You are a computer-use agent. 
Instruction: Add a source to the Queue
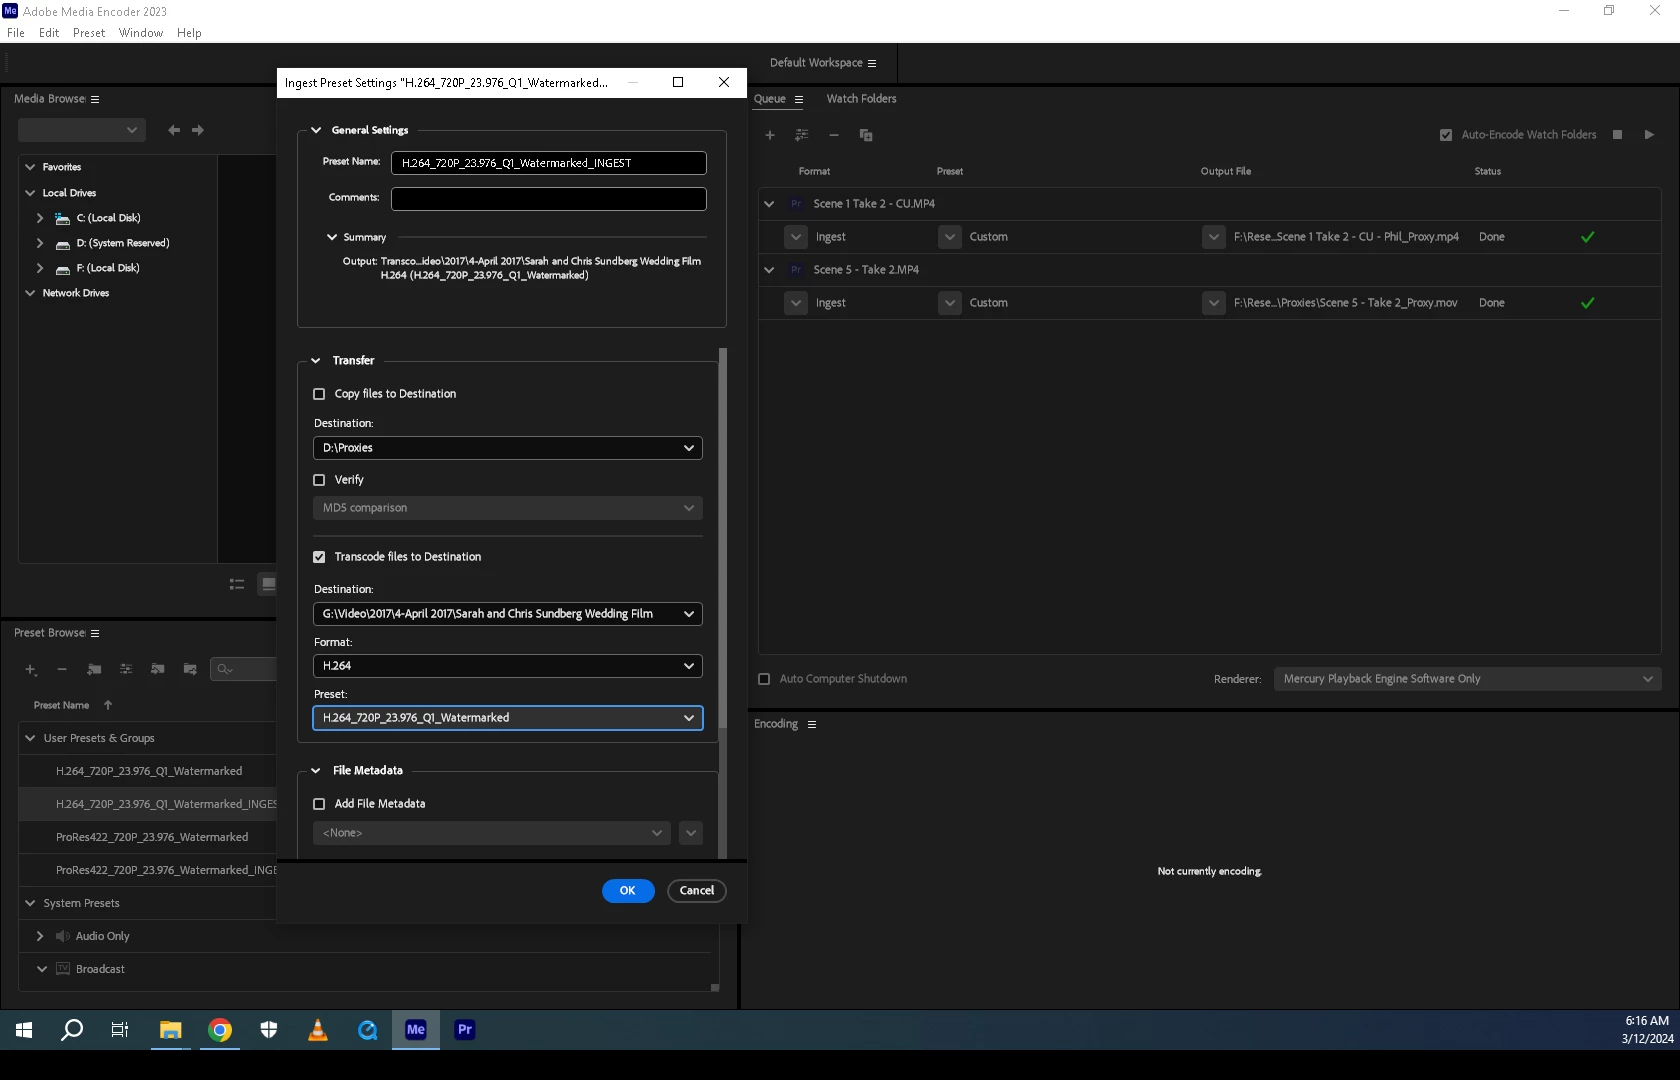(x=770, y=135)
